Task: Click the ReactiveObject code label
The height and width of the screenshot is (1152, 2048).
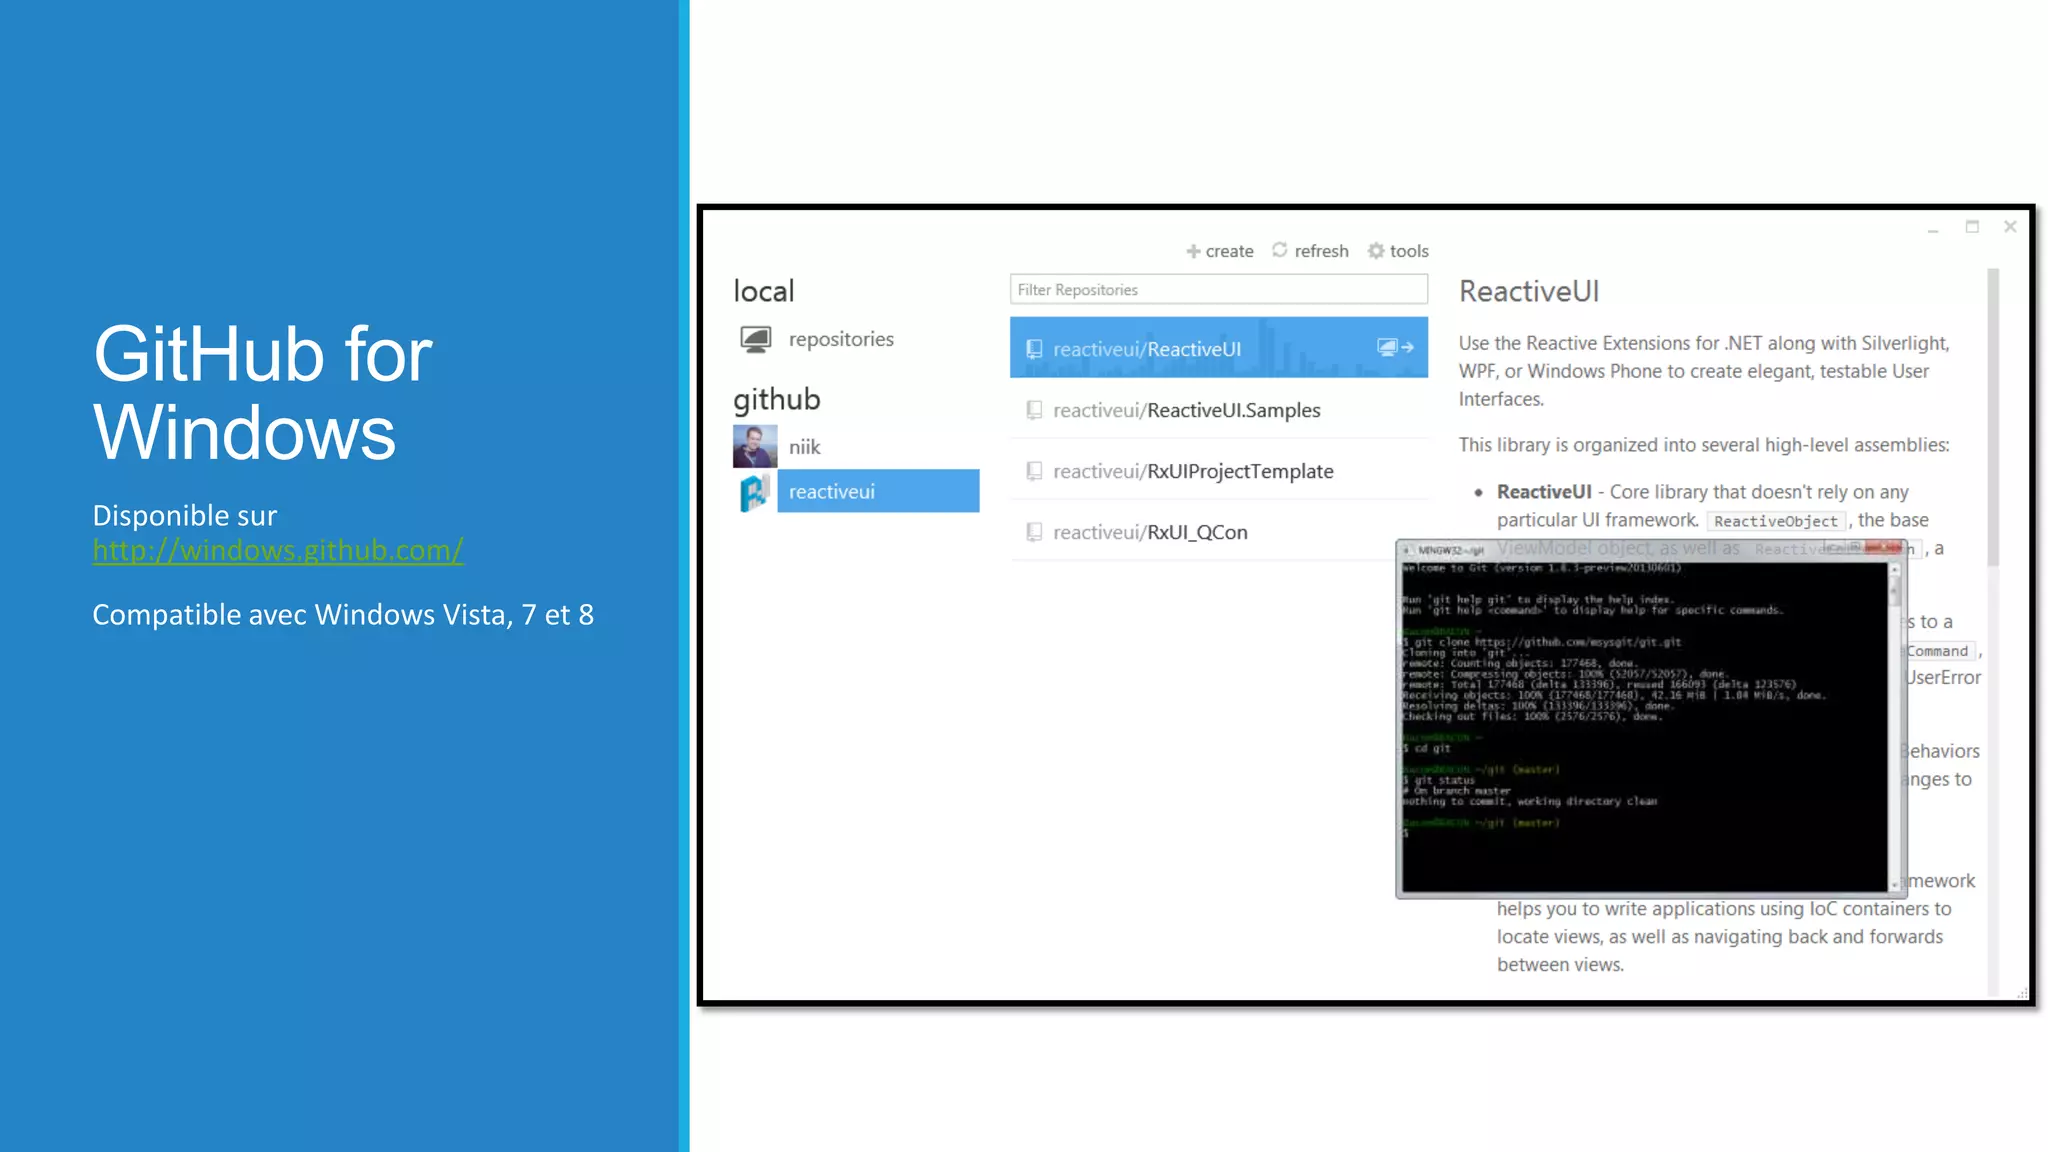Action: [1776, 521]
